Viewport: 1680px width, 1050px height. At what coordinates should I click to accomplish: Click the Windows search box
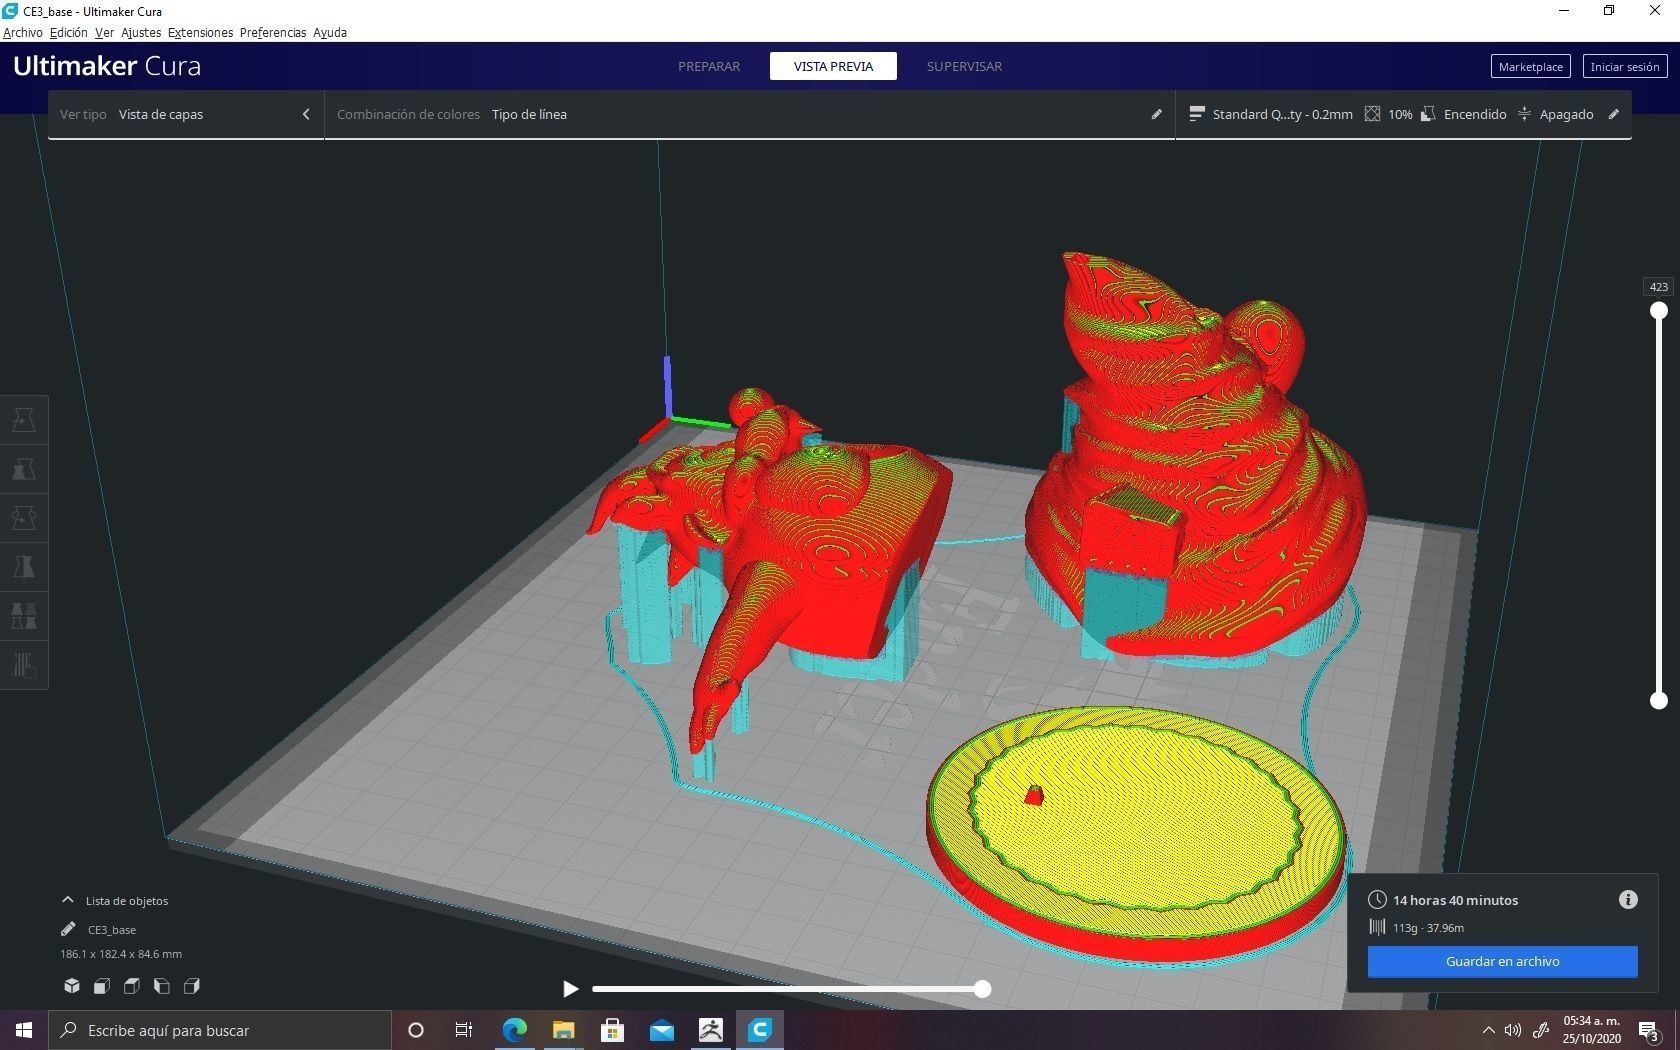point(220,1030)
